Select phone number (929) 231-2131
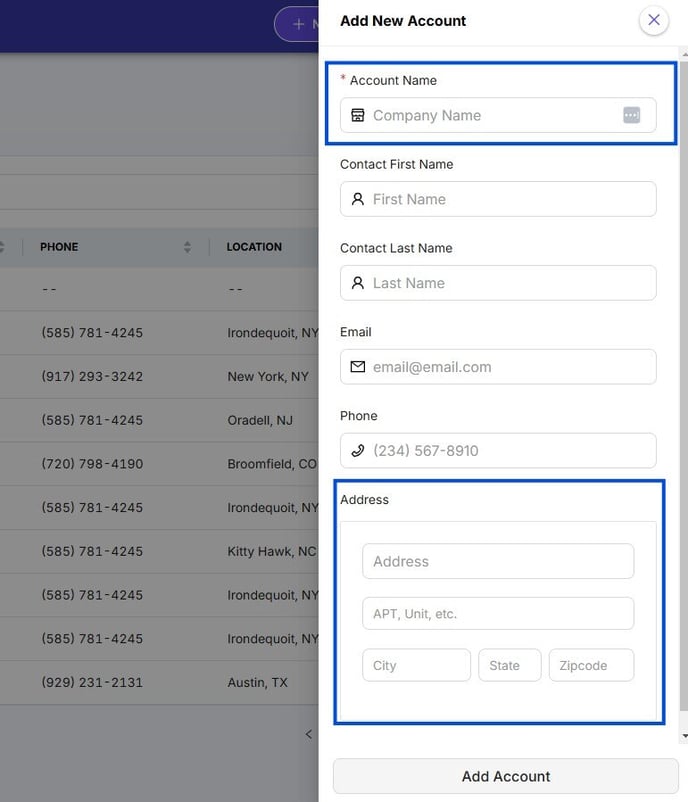Screen dimensions: 688x802 click(x=92, y=682)
